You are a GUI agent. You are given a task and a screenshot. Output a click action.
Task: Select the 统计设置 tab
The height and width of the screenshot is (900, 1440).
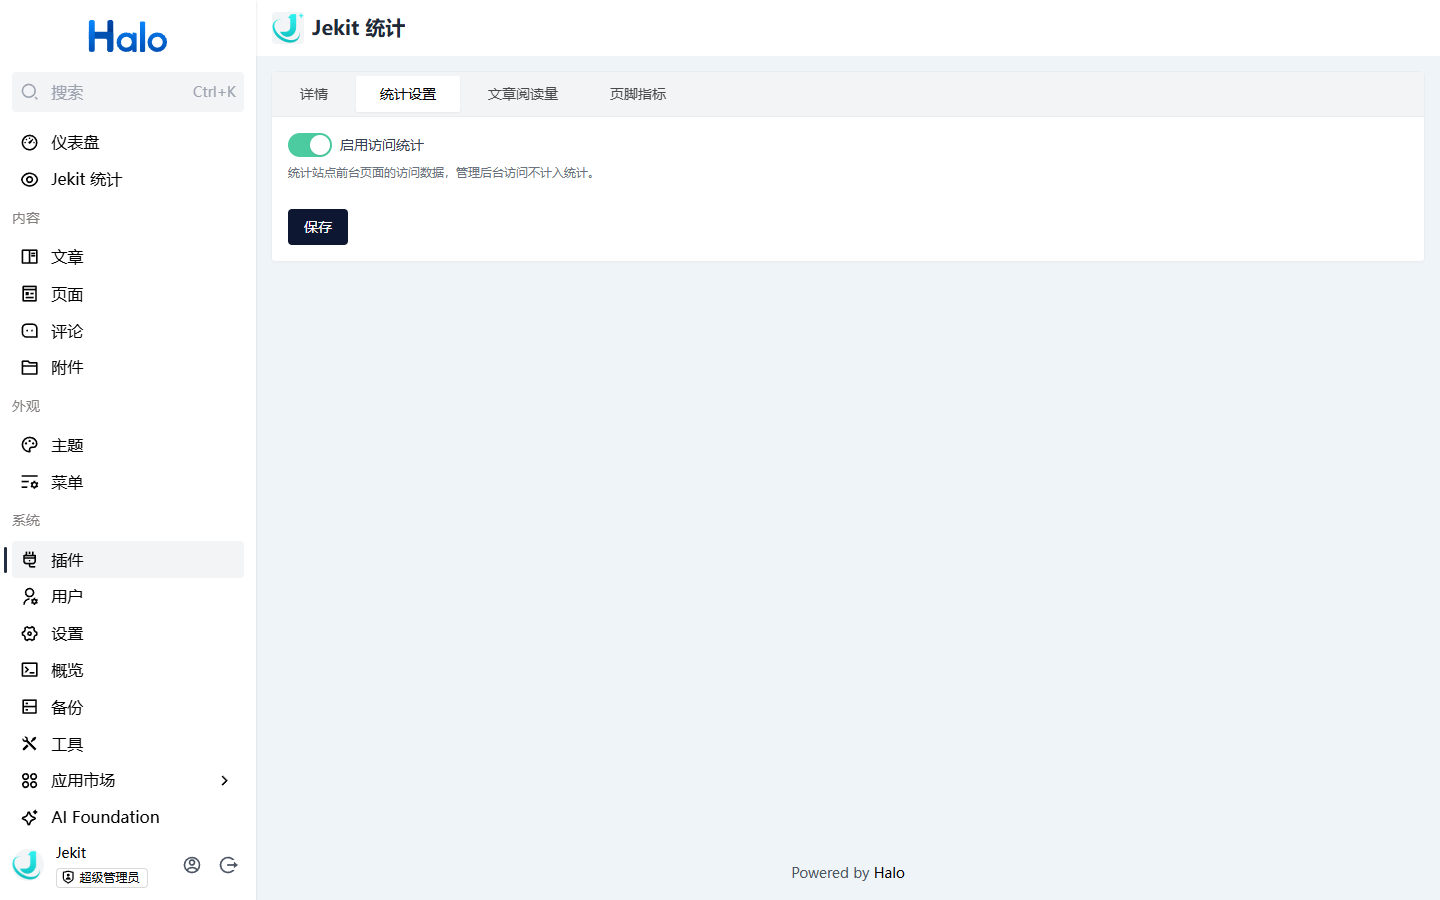[408, 94]
